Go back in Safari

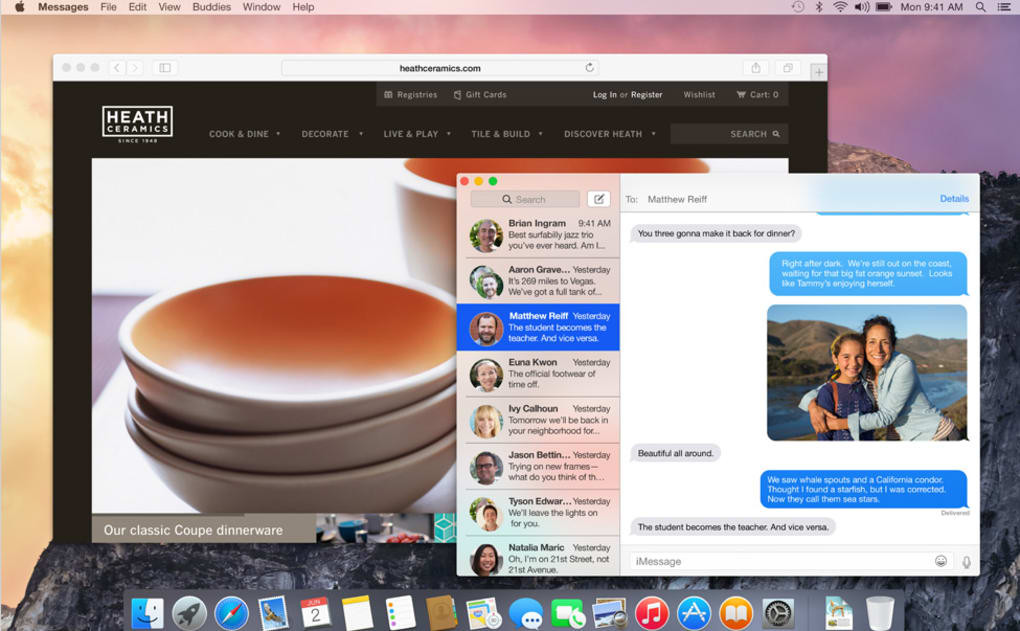(x=116, y=68)
